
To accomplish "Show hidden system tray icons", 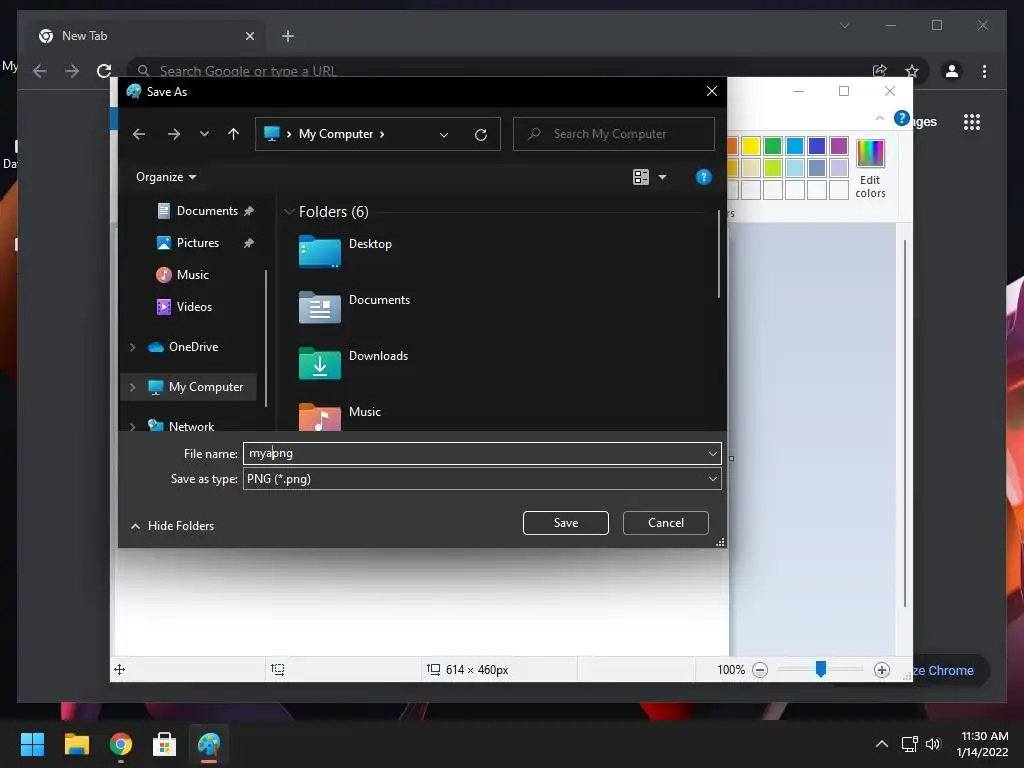I will (x=882, y=744).
